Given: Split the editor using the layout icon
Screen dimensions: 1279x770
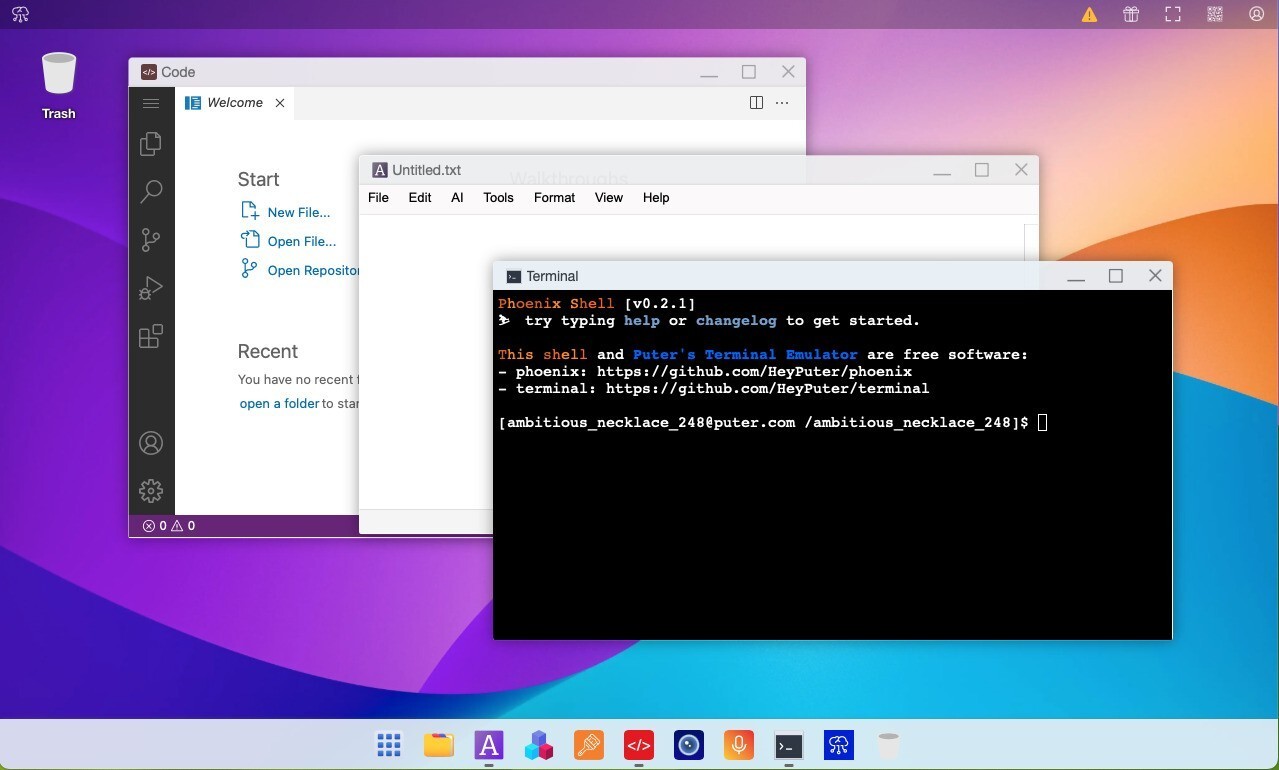Looking at the screenshot, I should 755,102.
